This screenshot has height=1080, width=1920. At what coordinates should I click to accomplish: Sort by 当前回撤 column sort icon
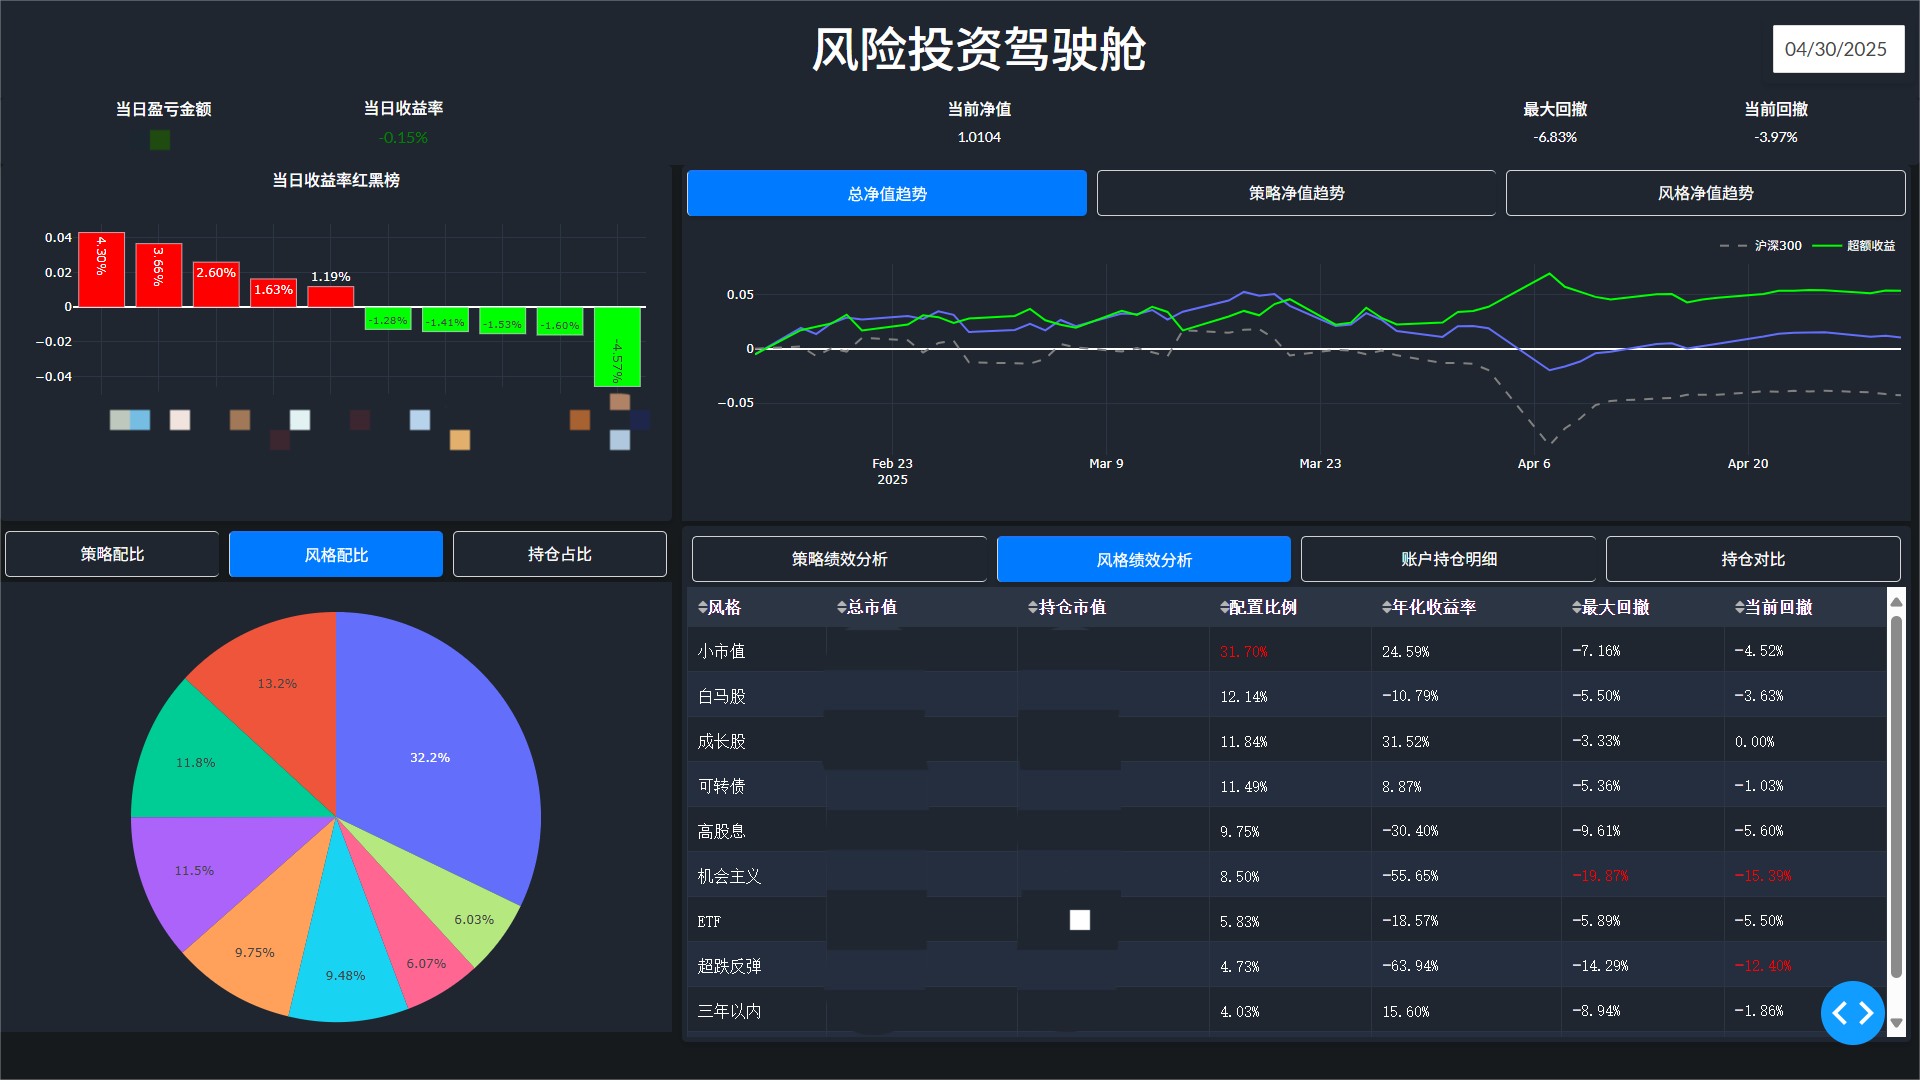coord(1739,608)
